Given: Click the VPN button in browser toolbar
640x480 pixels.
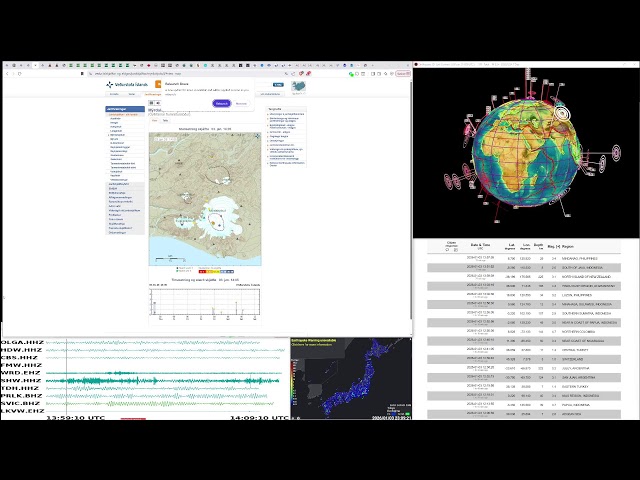Looking at the screenshot, I should coord(403,74).
